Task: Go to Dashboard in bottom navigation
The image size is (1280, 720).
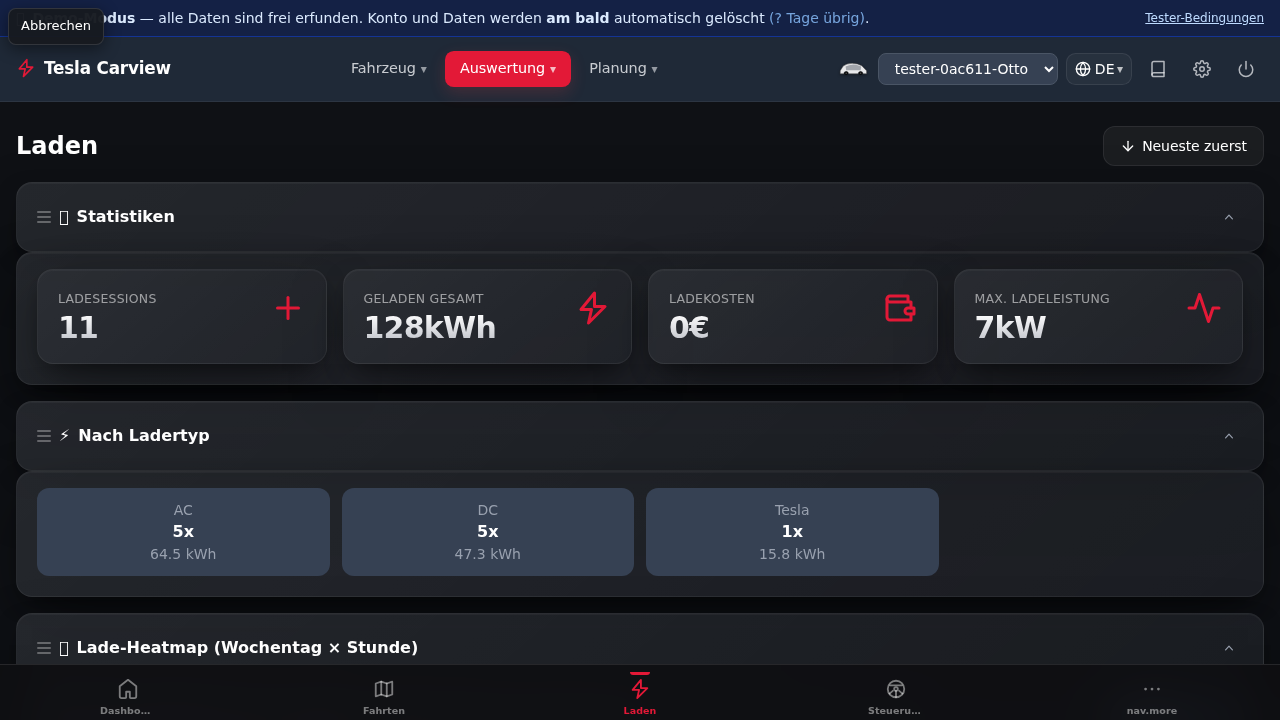Action: point(128,696)
